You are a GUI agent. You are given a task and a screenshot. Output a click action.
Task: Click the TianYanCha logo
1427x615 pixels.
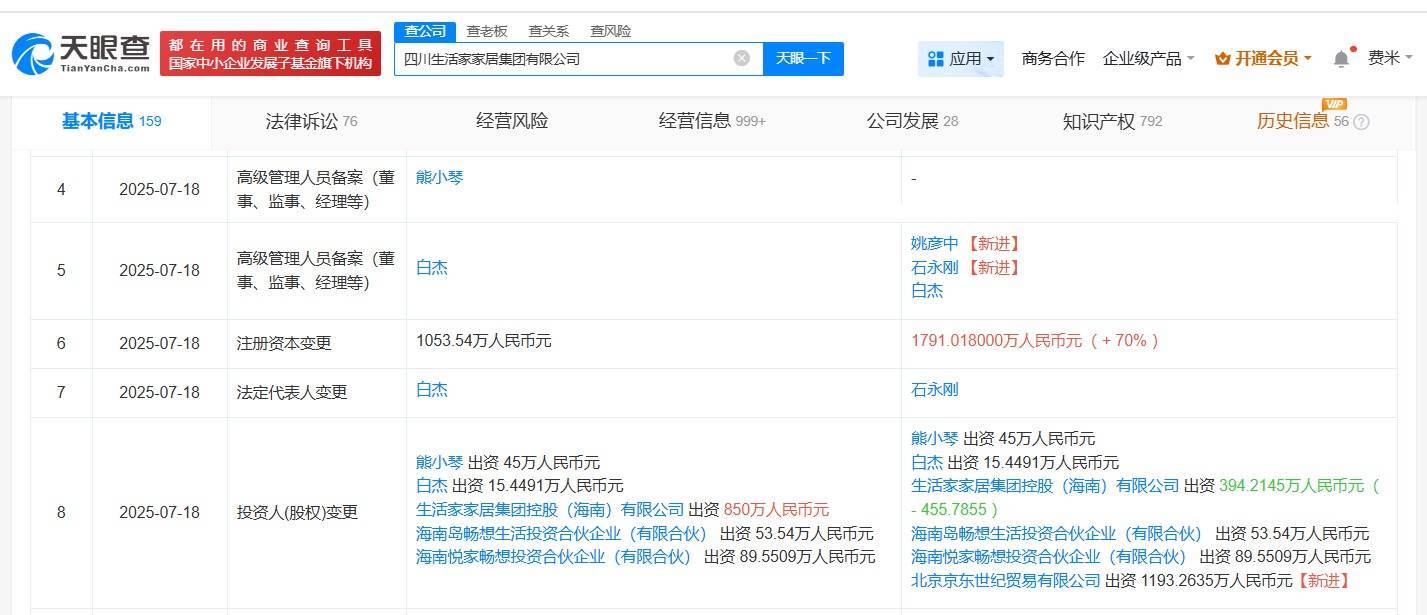point(82,53)
